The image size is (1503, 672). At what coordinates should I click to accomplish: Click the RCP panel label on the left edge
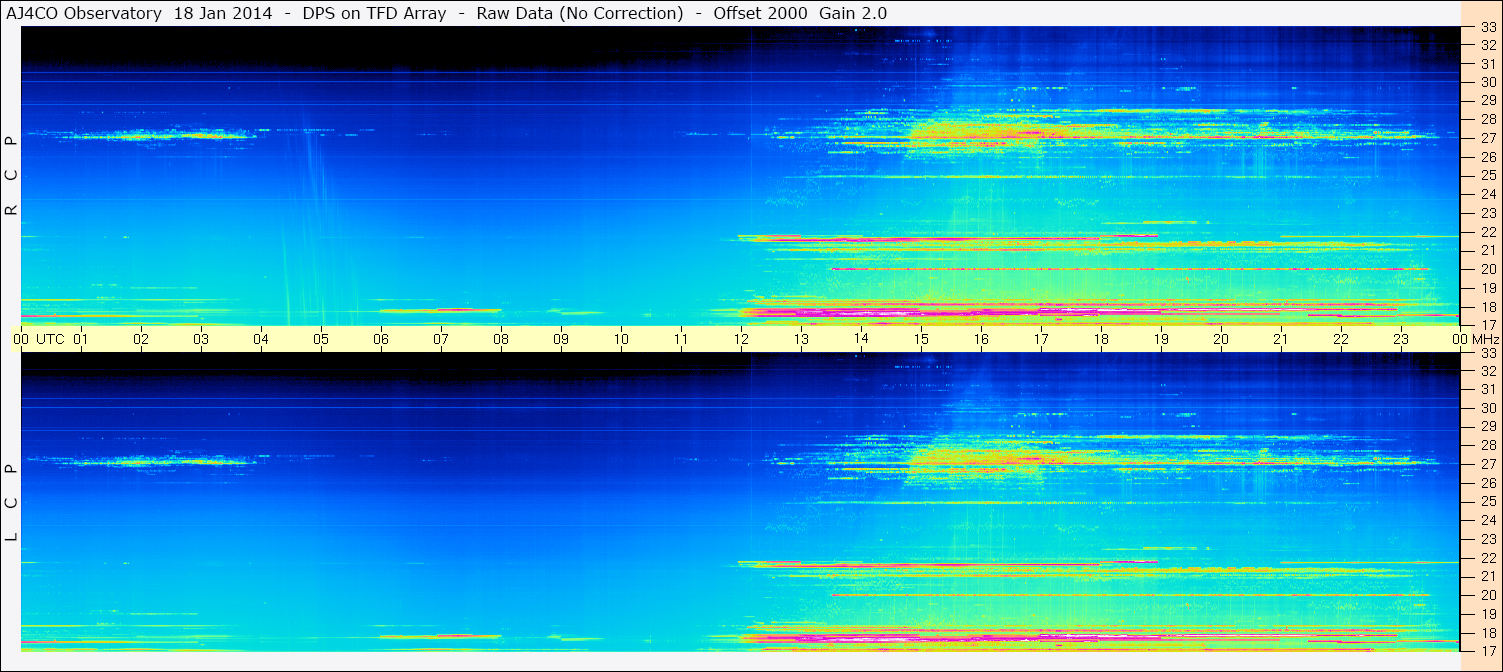point(11,176)
